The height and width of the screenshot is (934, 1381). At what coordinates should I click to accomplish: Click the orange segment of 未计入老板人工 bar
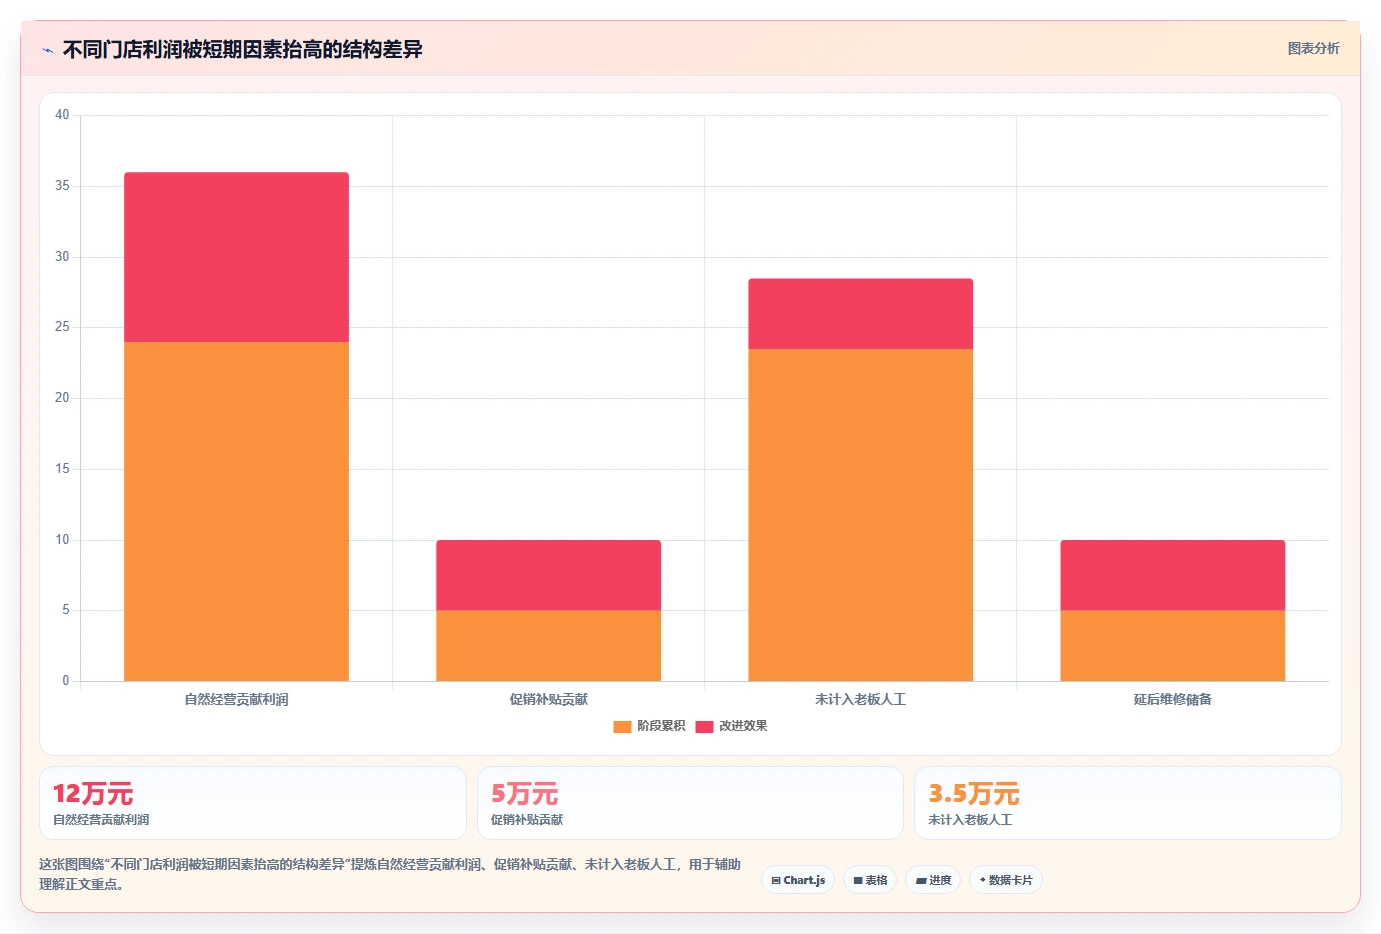(860, 515)
